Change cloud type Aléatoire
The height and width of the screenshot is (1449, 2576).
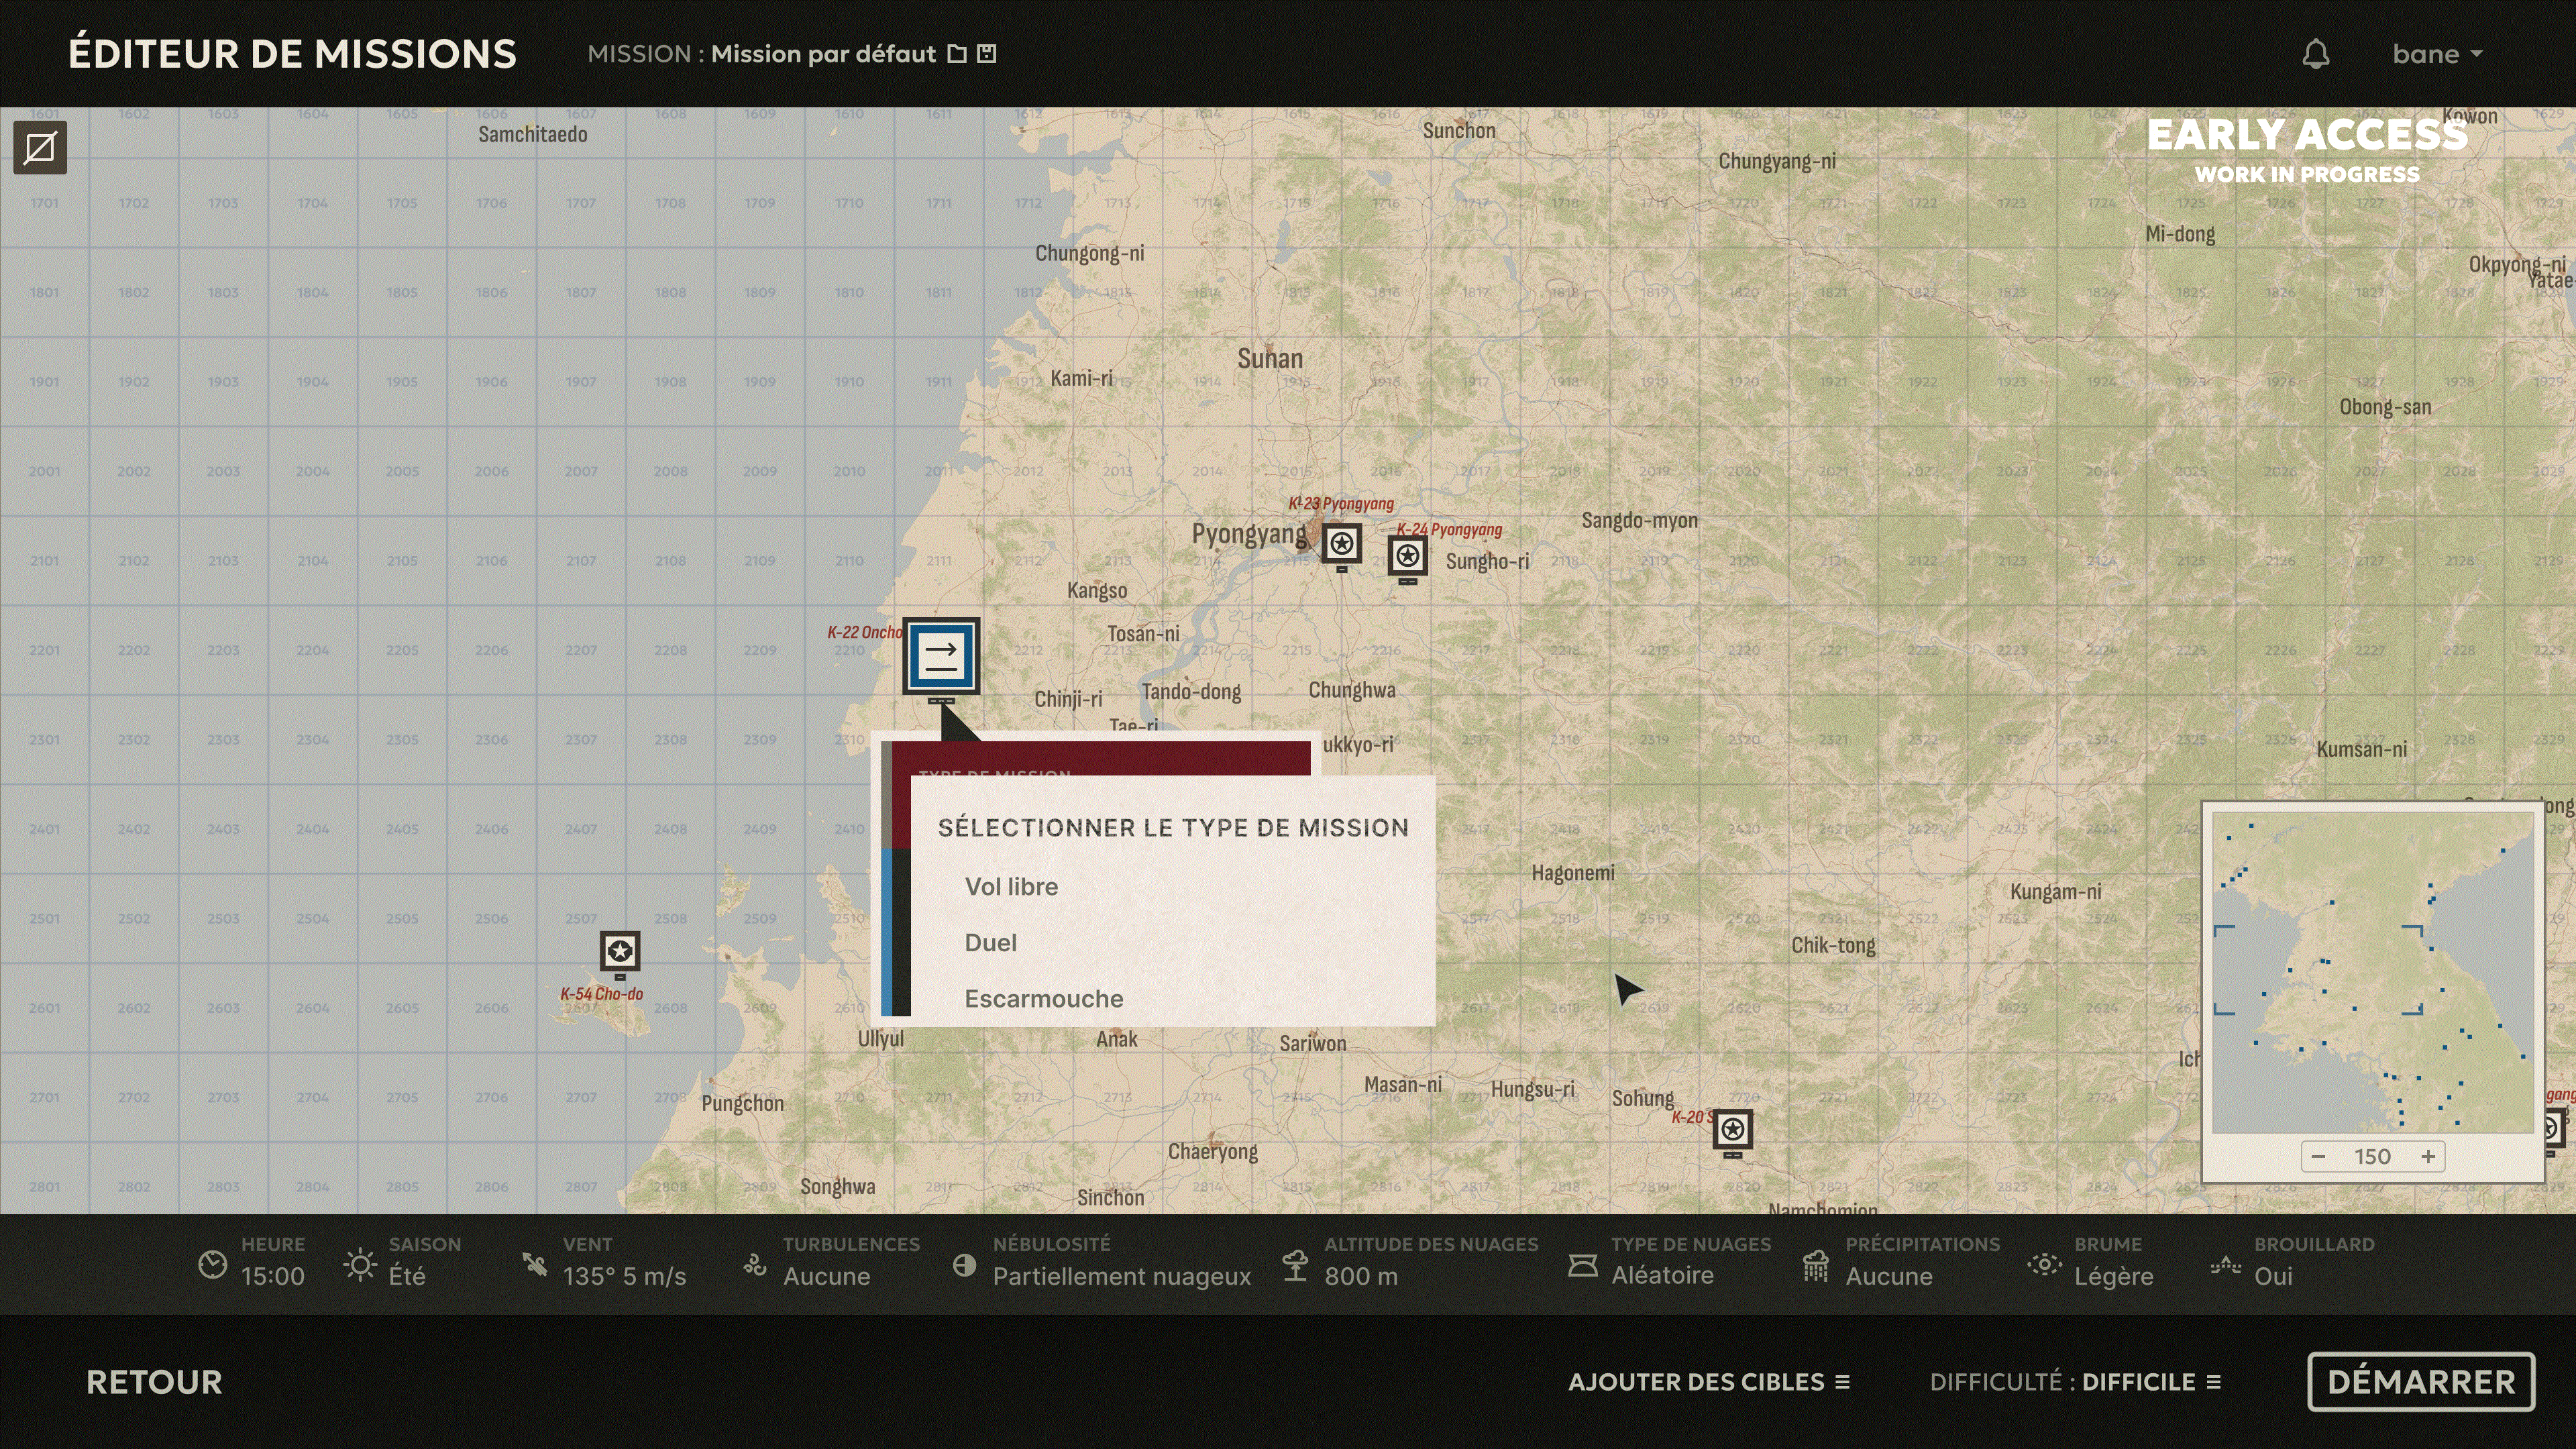pyautogui.click(x=1662, y=1276)
